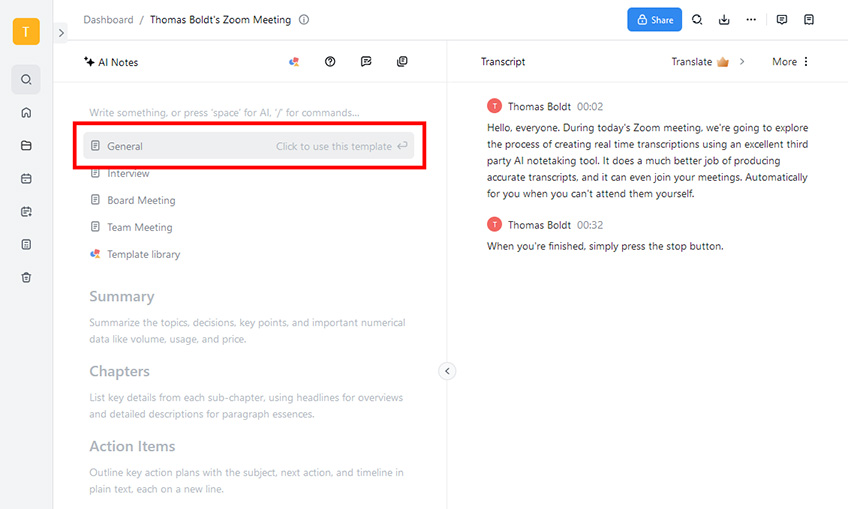Viewport: 848px width, 509px height.
Task: Open the Template library entry
Action: (x=143, y=254)
